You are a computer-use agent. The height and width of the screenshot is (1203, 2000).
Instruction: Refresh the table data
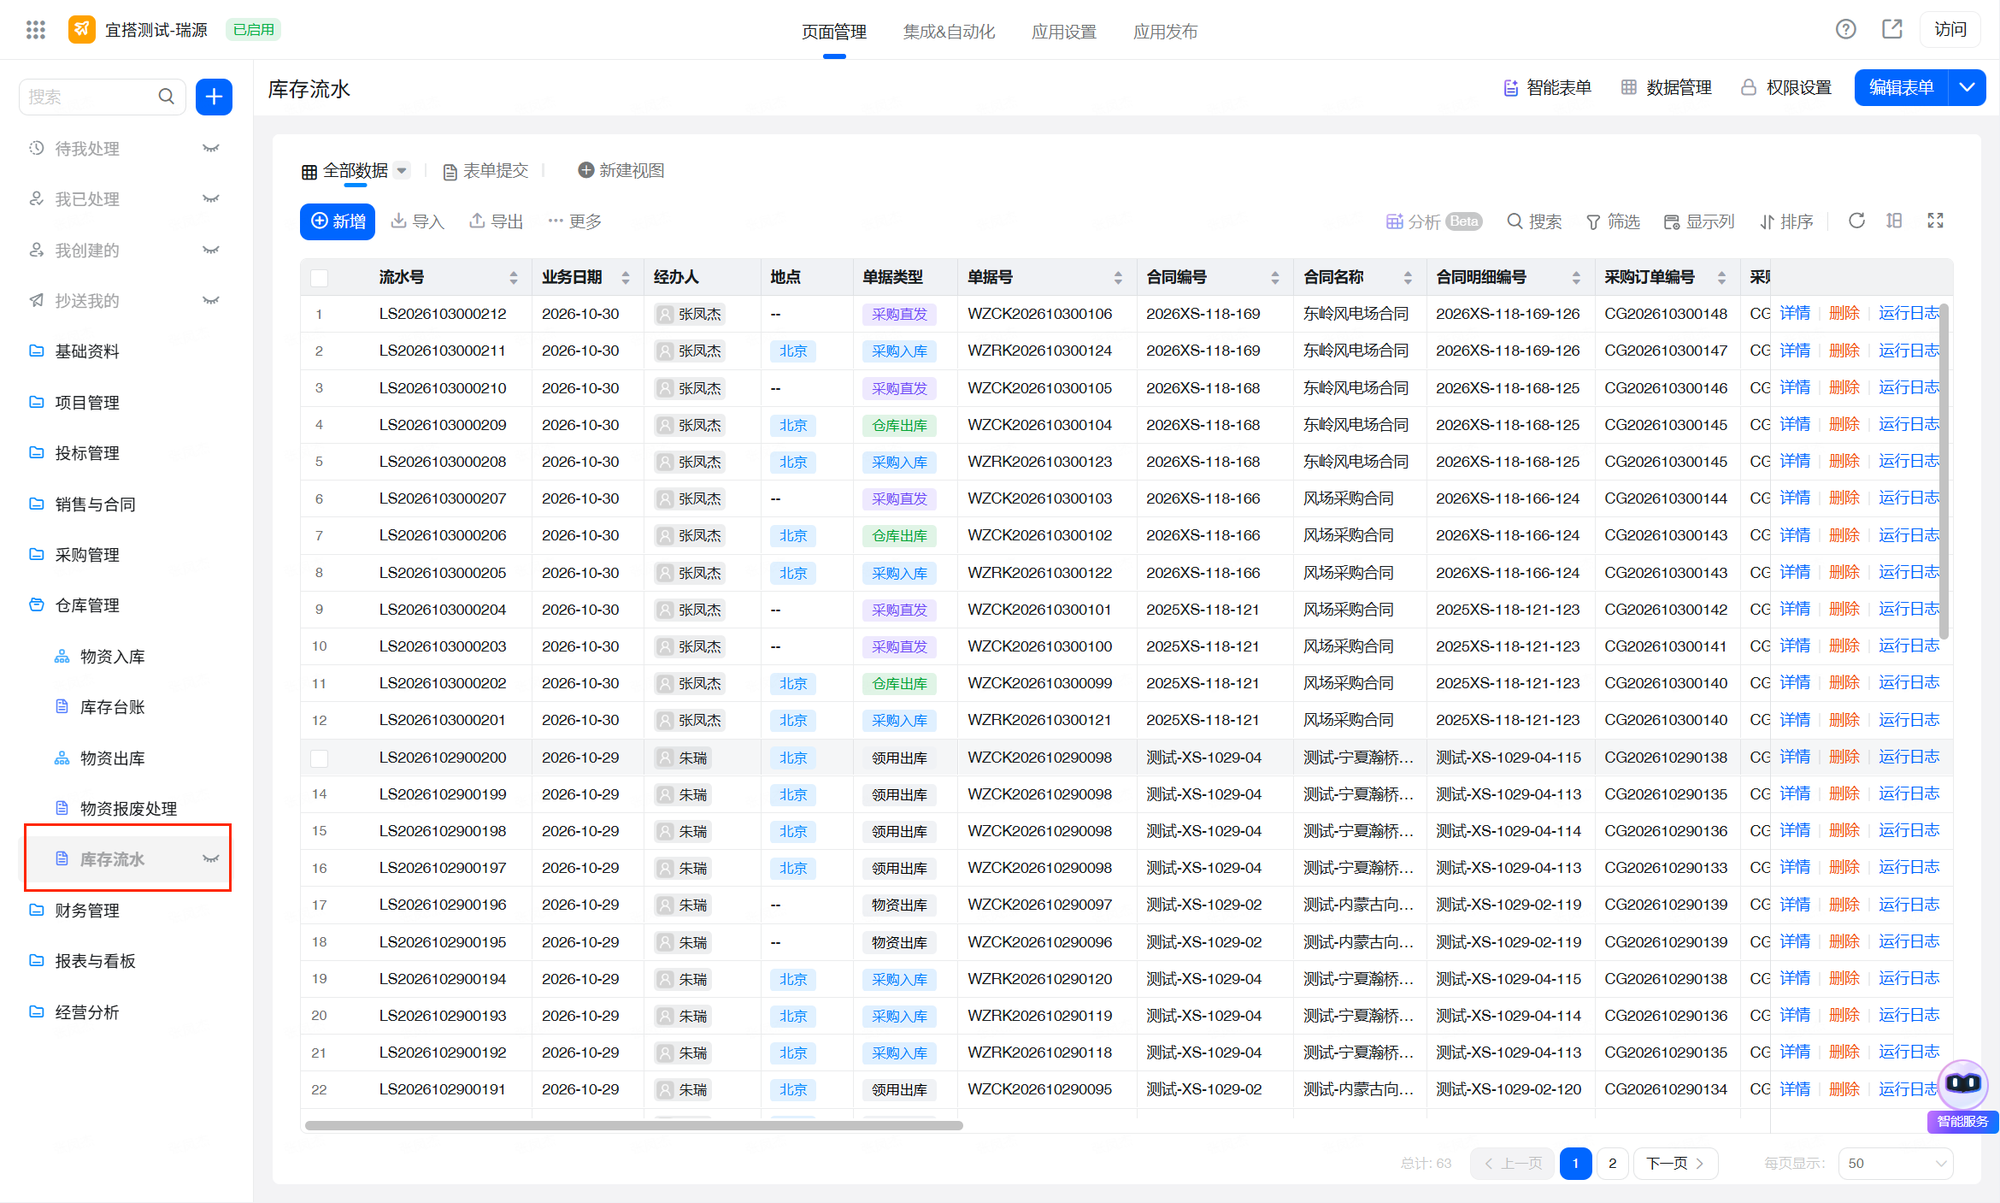click(x=1857, y=221)
